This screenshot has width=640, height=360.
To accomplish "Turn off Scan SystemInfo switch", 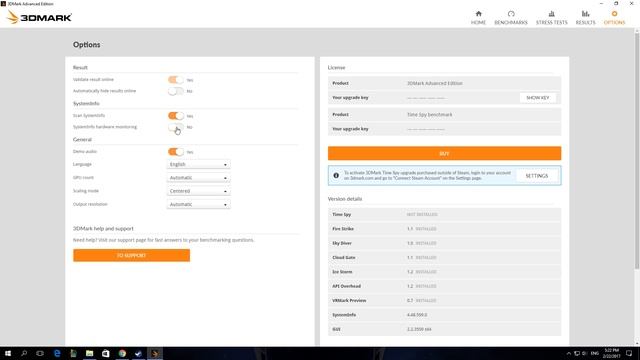I will pos(176,116).
